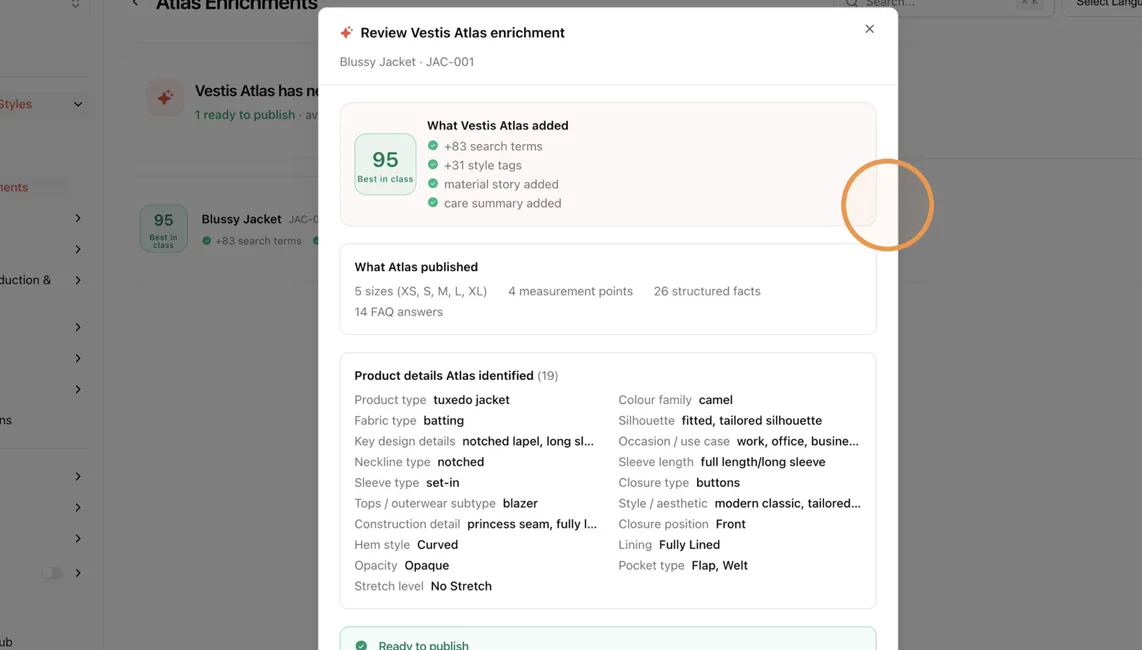Click the green check icon beside 'Ready to publish'
Image resolution: width=1142 pixels, height=650 pixels.
[x=361, y=645]
